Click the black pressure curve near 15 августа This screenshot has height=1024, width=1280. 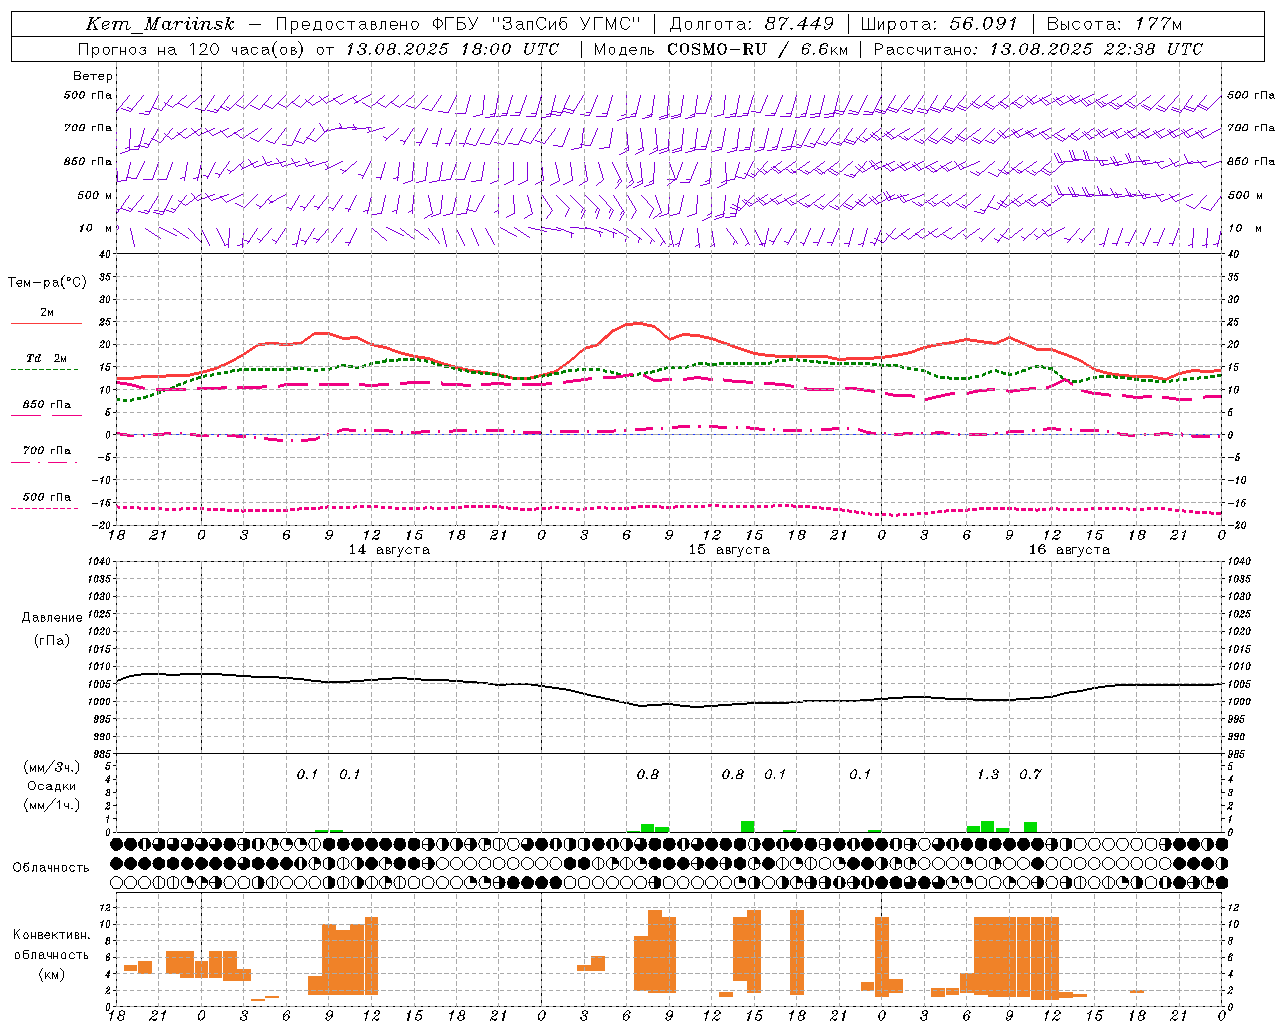[x=729, y=704]
